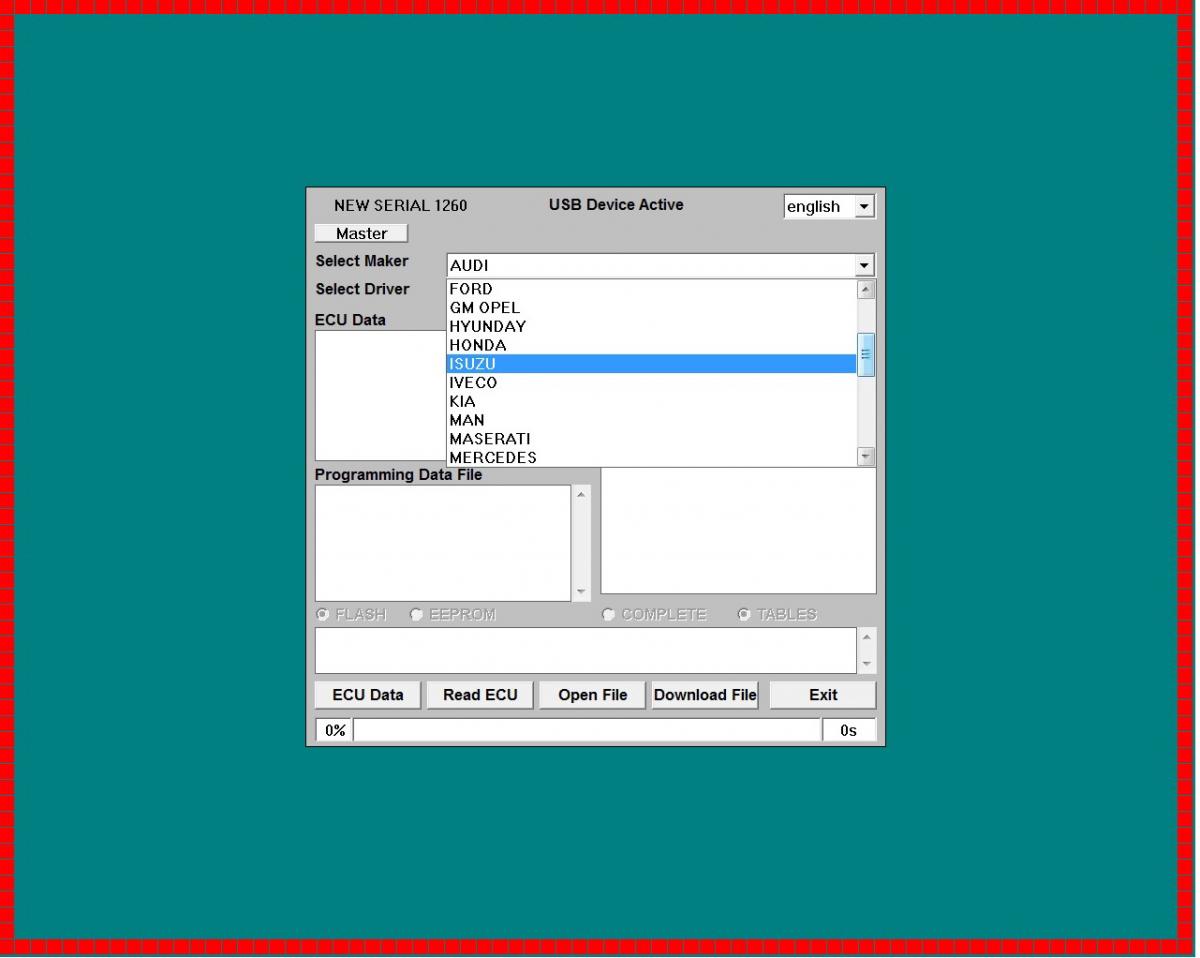
Task: Click the Read ECU button
Action: [480, 695]
